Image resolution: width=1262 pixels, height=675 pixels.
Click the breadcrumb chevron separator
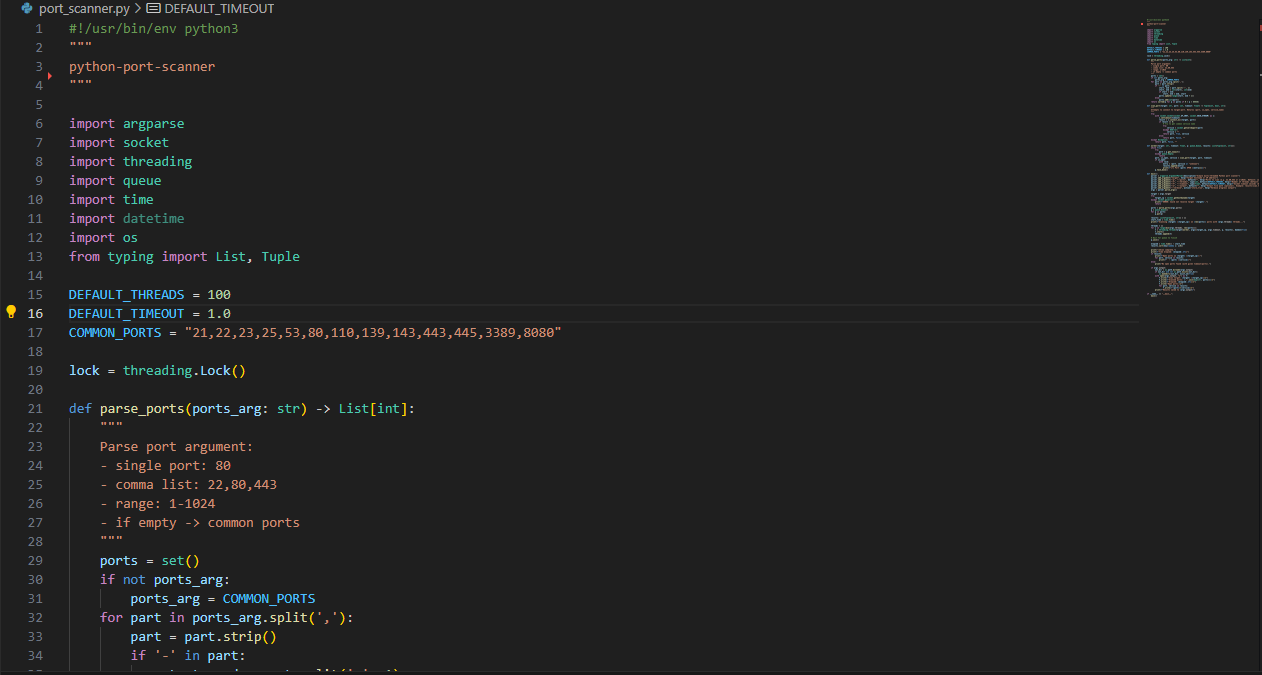click(138, 8)
